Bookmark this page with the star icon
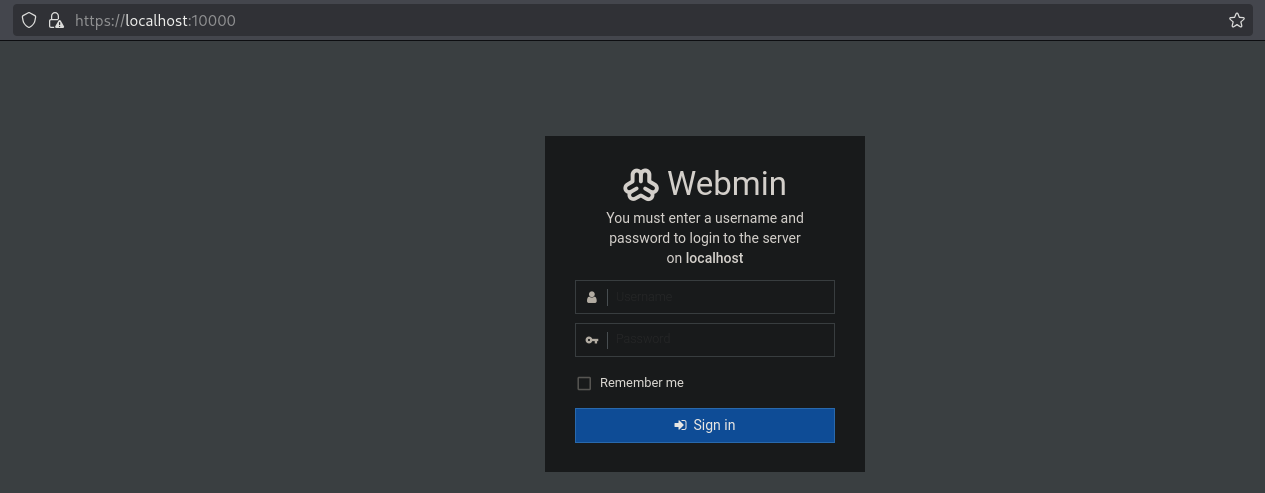The image size is (1265, 493). pyautogui.click(x=1236, y=20)
